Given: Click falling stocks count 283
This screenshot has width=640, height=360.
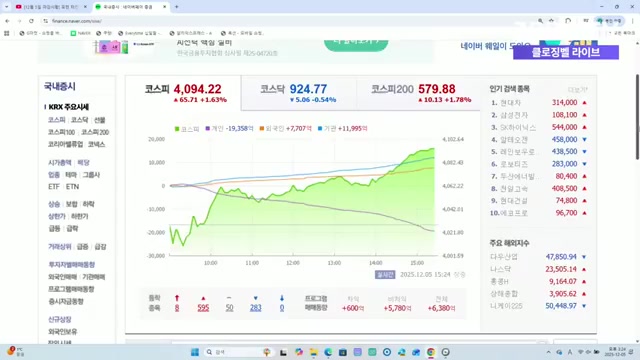Looking at the screenshot, I should pyautogui.click(x=256, y=308).
